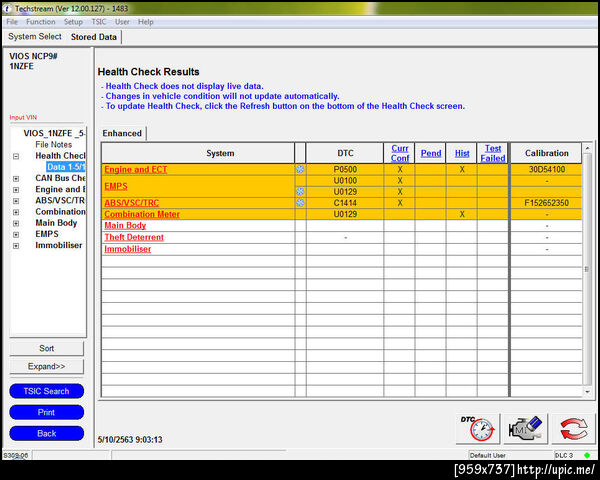This screenshot has height=480, width=600.
Task: Click the results table vertical scrollbar thumb
Action: pyautogui.click(x=587, y=269)
